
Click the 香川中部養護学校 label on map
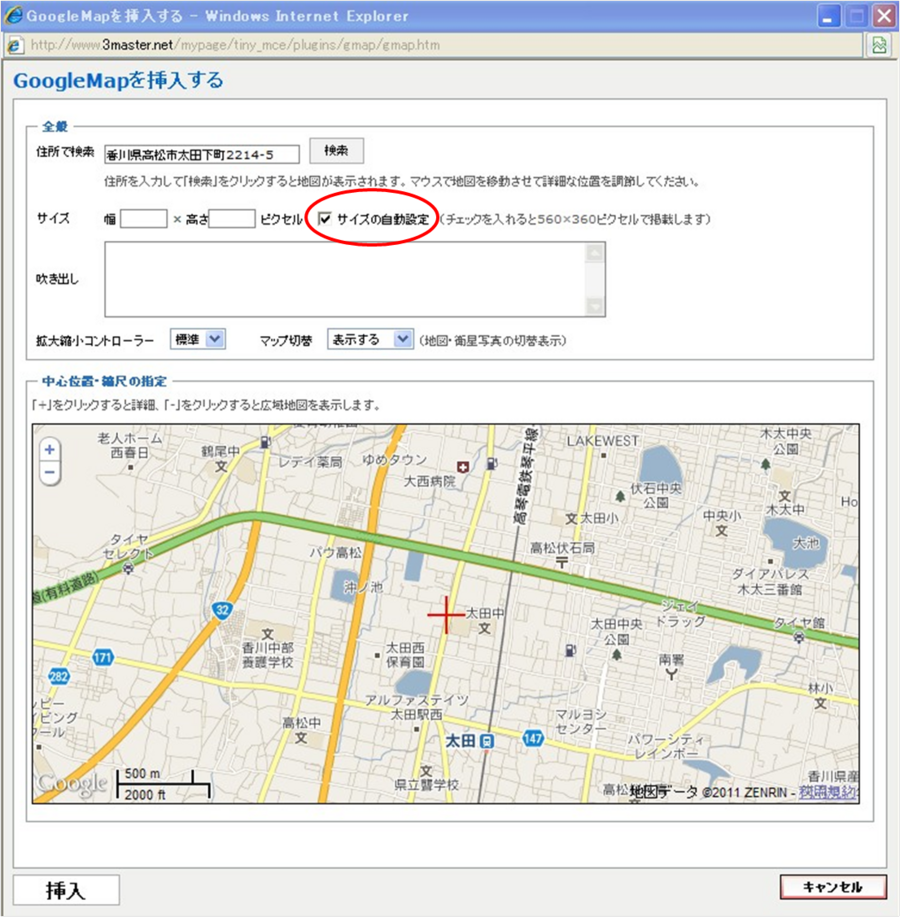pos(268,655)
